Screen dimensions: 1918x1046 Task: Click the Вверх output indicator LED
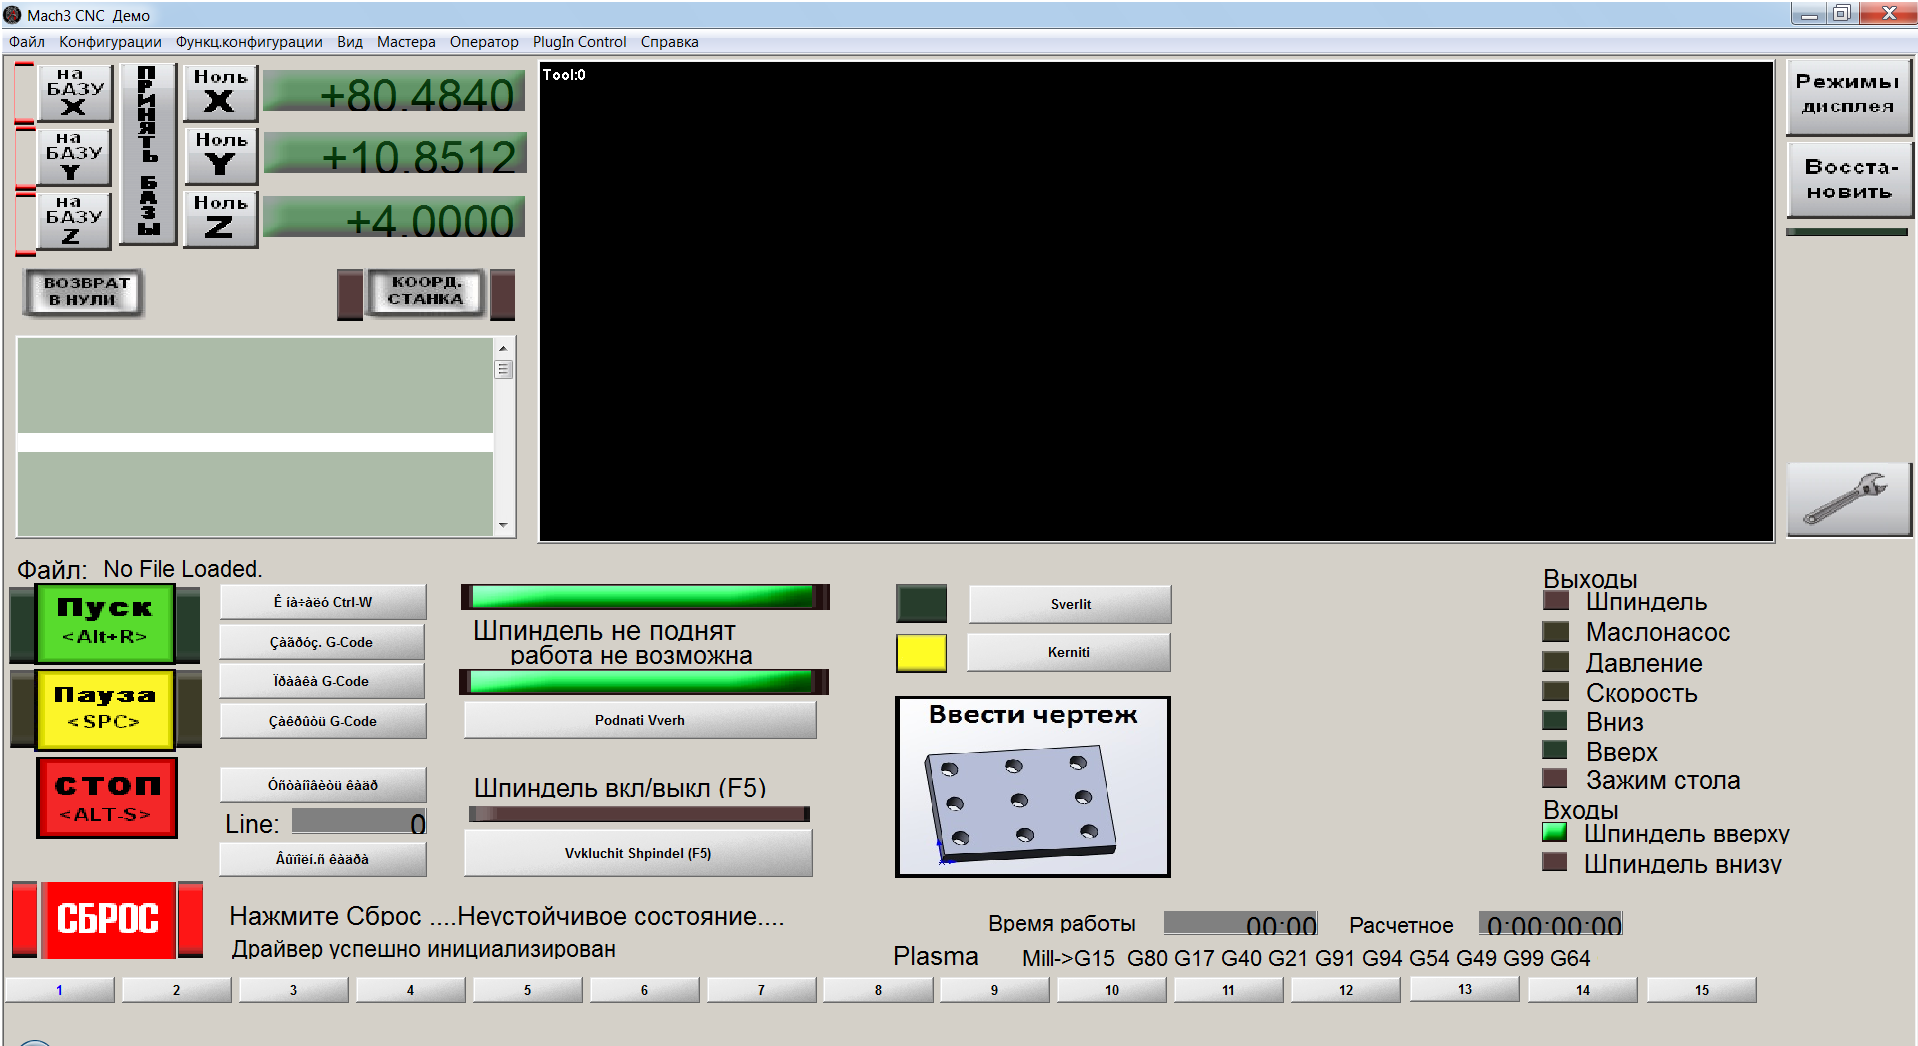coord(1555,750)
